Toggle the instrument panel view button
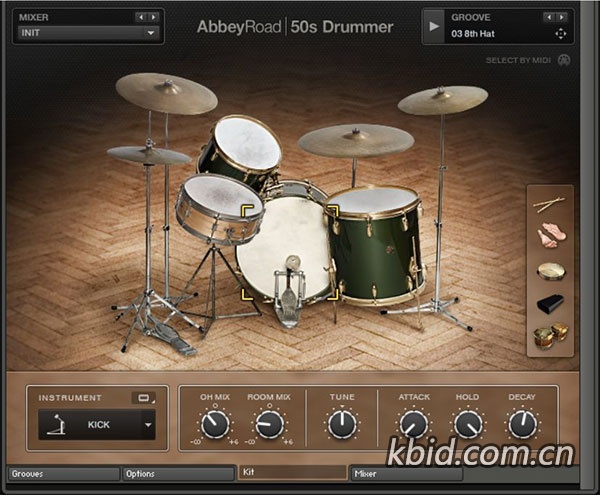 click(143, 398)
